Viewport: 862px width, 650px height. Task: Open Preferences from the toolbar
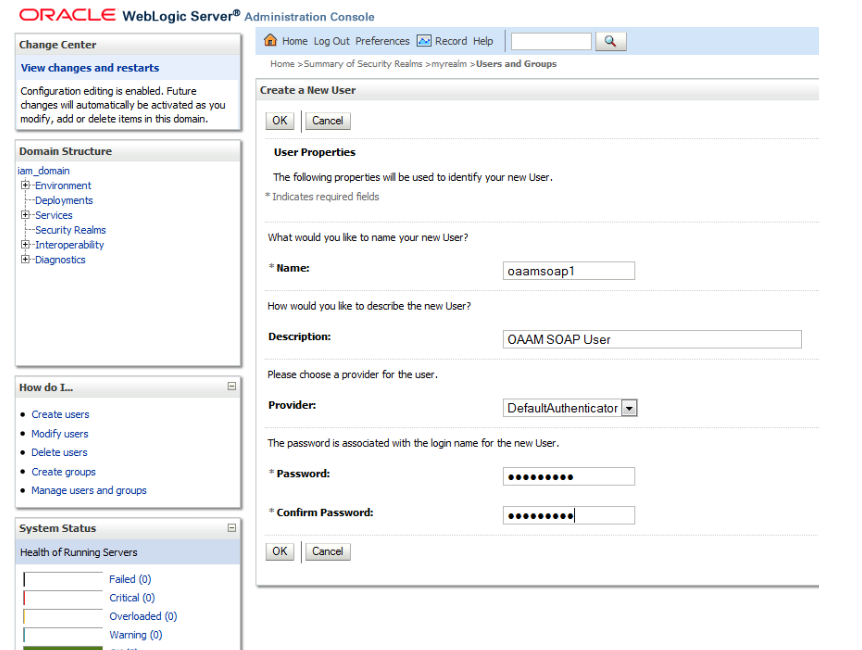coord(382,41)
